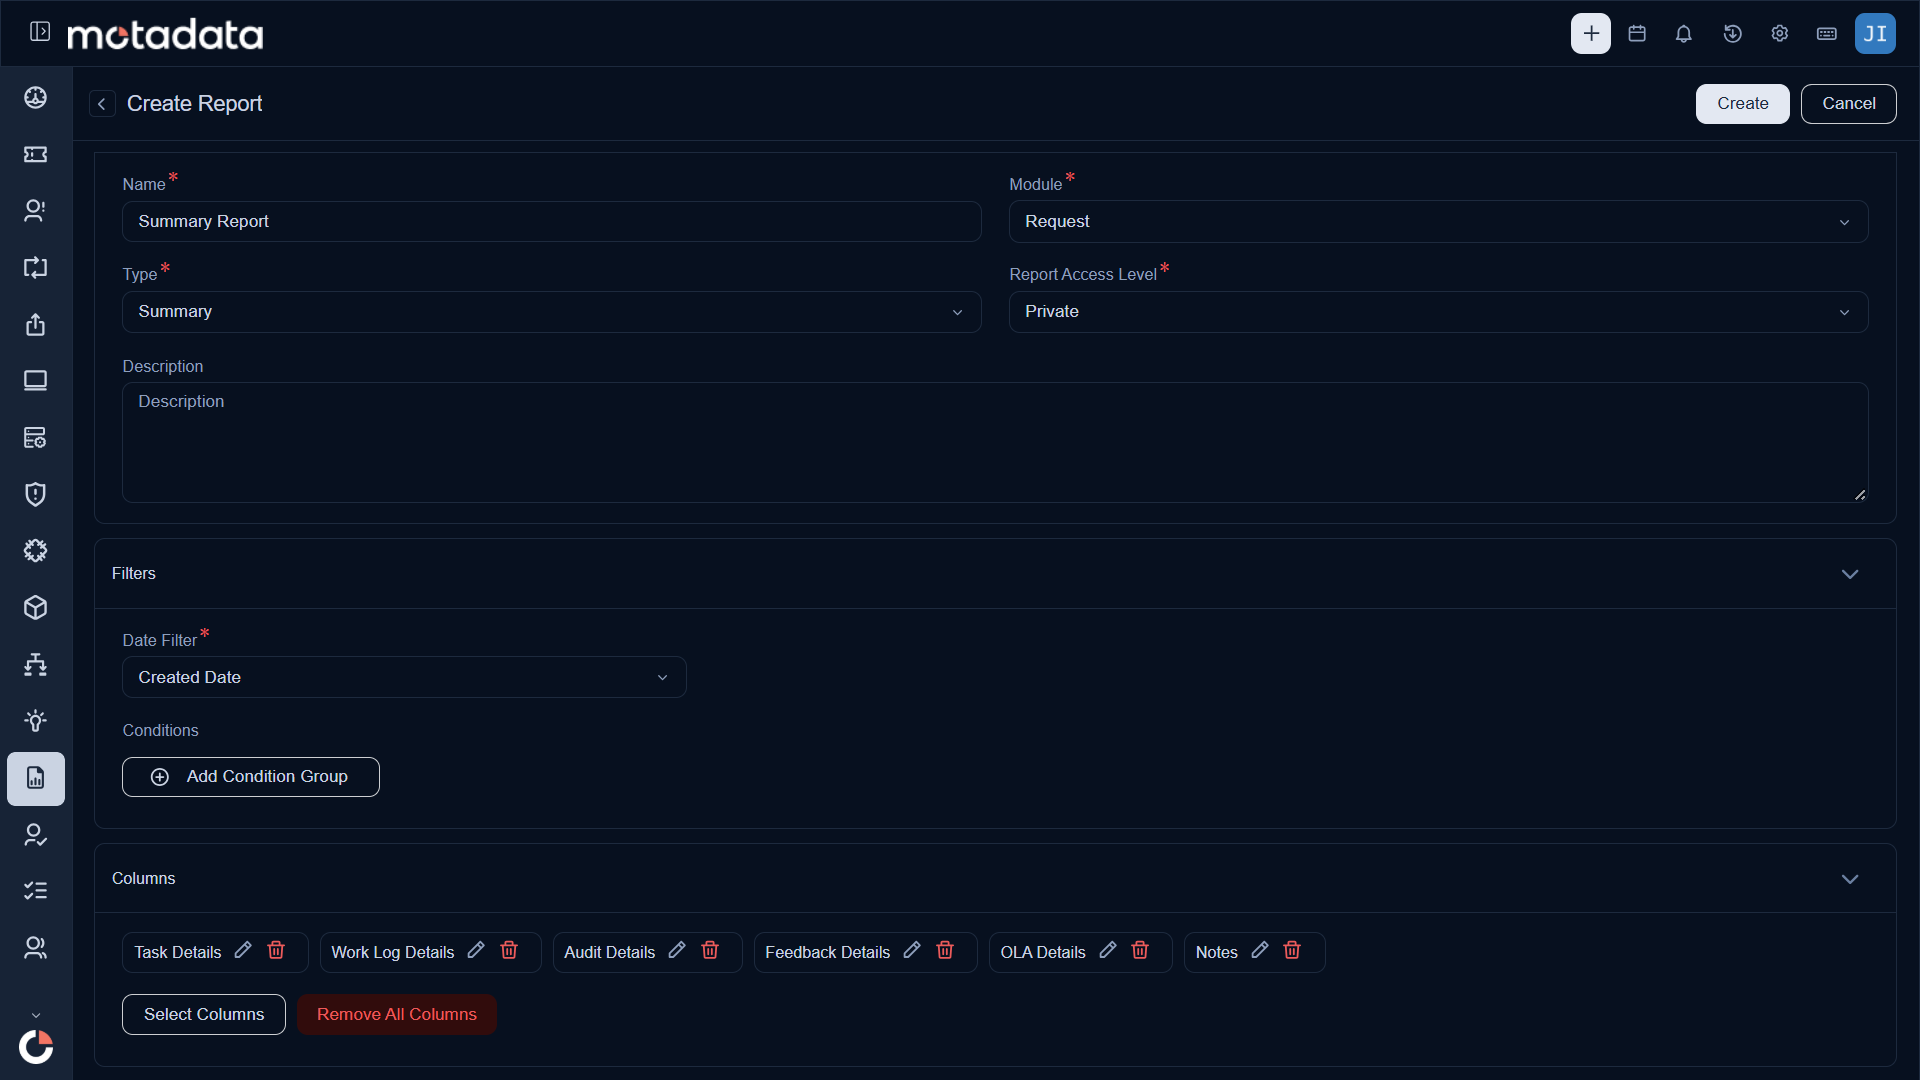Open the settings gear icon in header

1780,33
